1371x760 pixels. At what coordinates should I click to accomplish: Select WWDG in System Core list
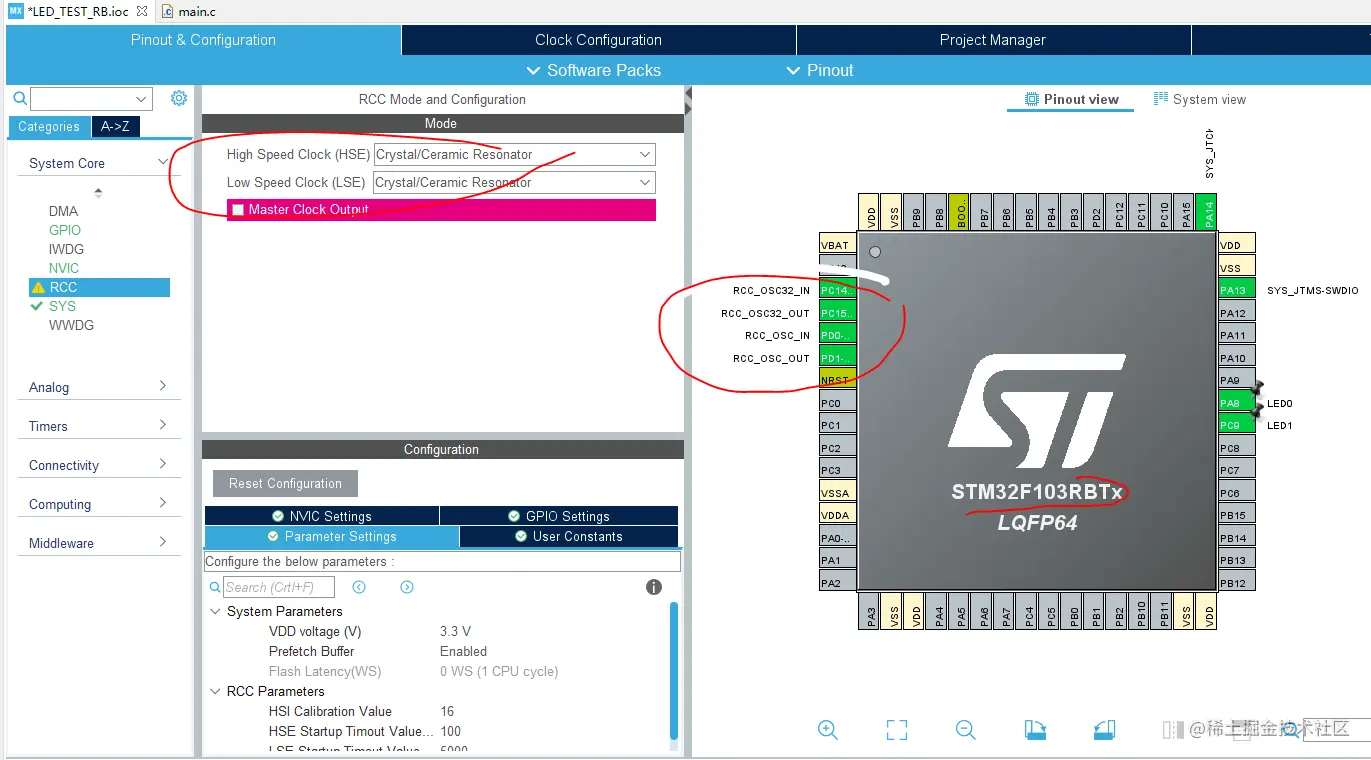pos(71,325)
